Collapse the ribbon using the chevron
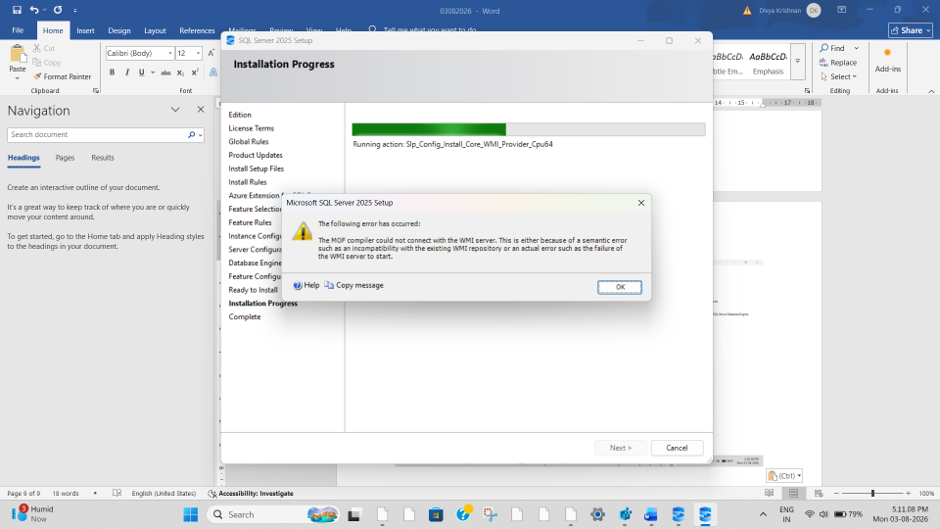 931,91
